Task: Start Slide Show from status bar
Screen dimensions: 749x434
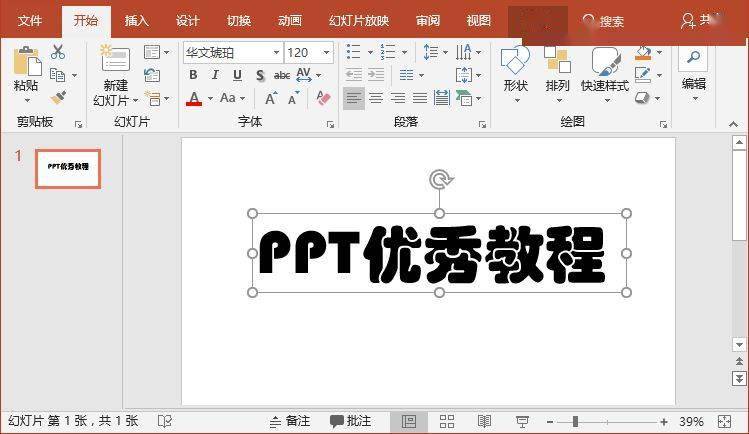Action: pos(522,421)
